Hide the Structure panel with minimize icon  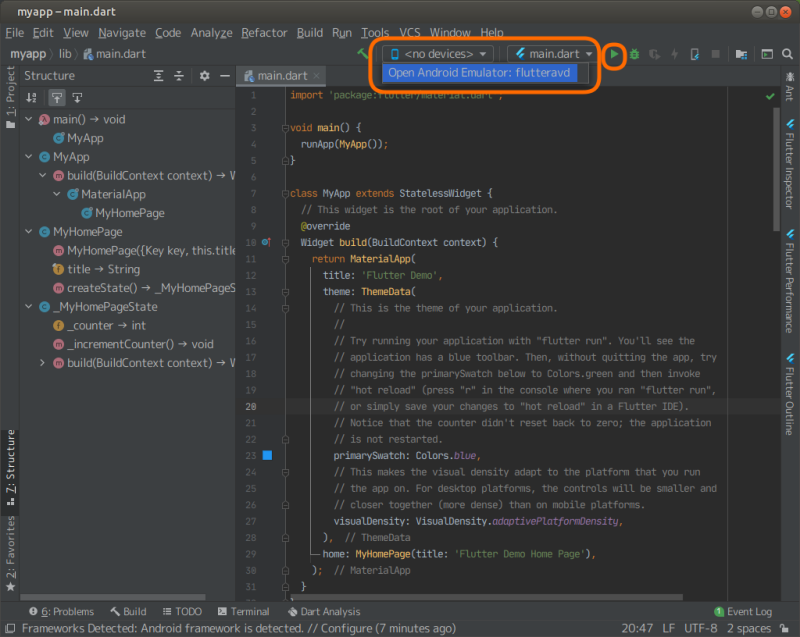click(223, 76)
